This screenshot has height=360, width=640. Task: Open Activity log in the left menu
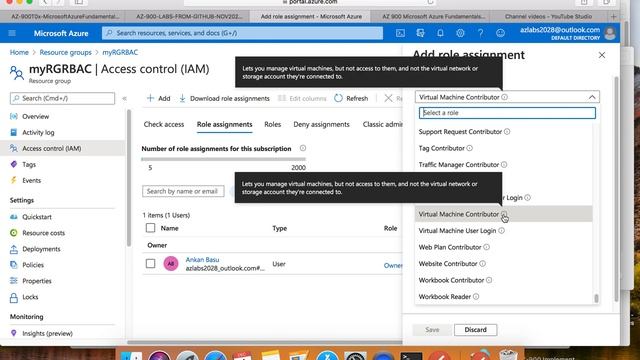point(38,132)
